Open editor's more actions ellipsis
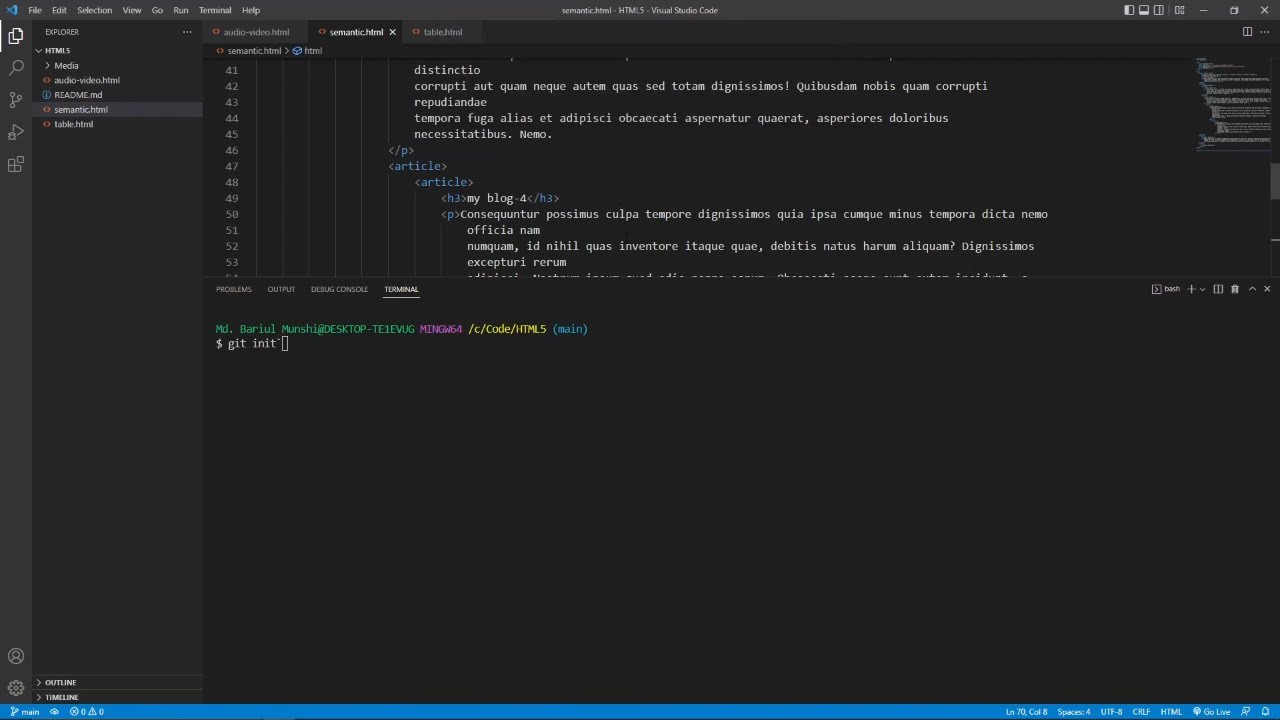This screenshot has width=1280, height=720. click(1264, 32)
